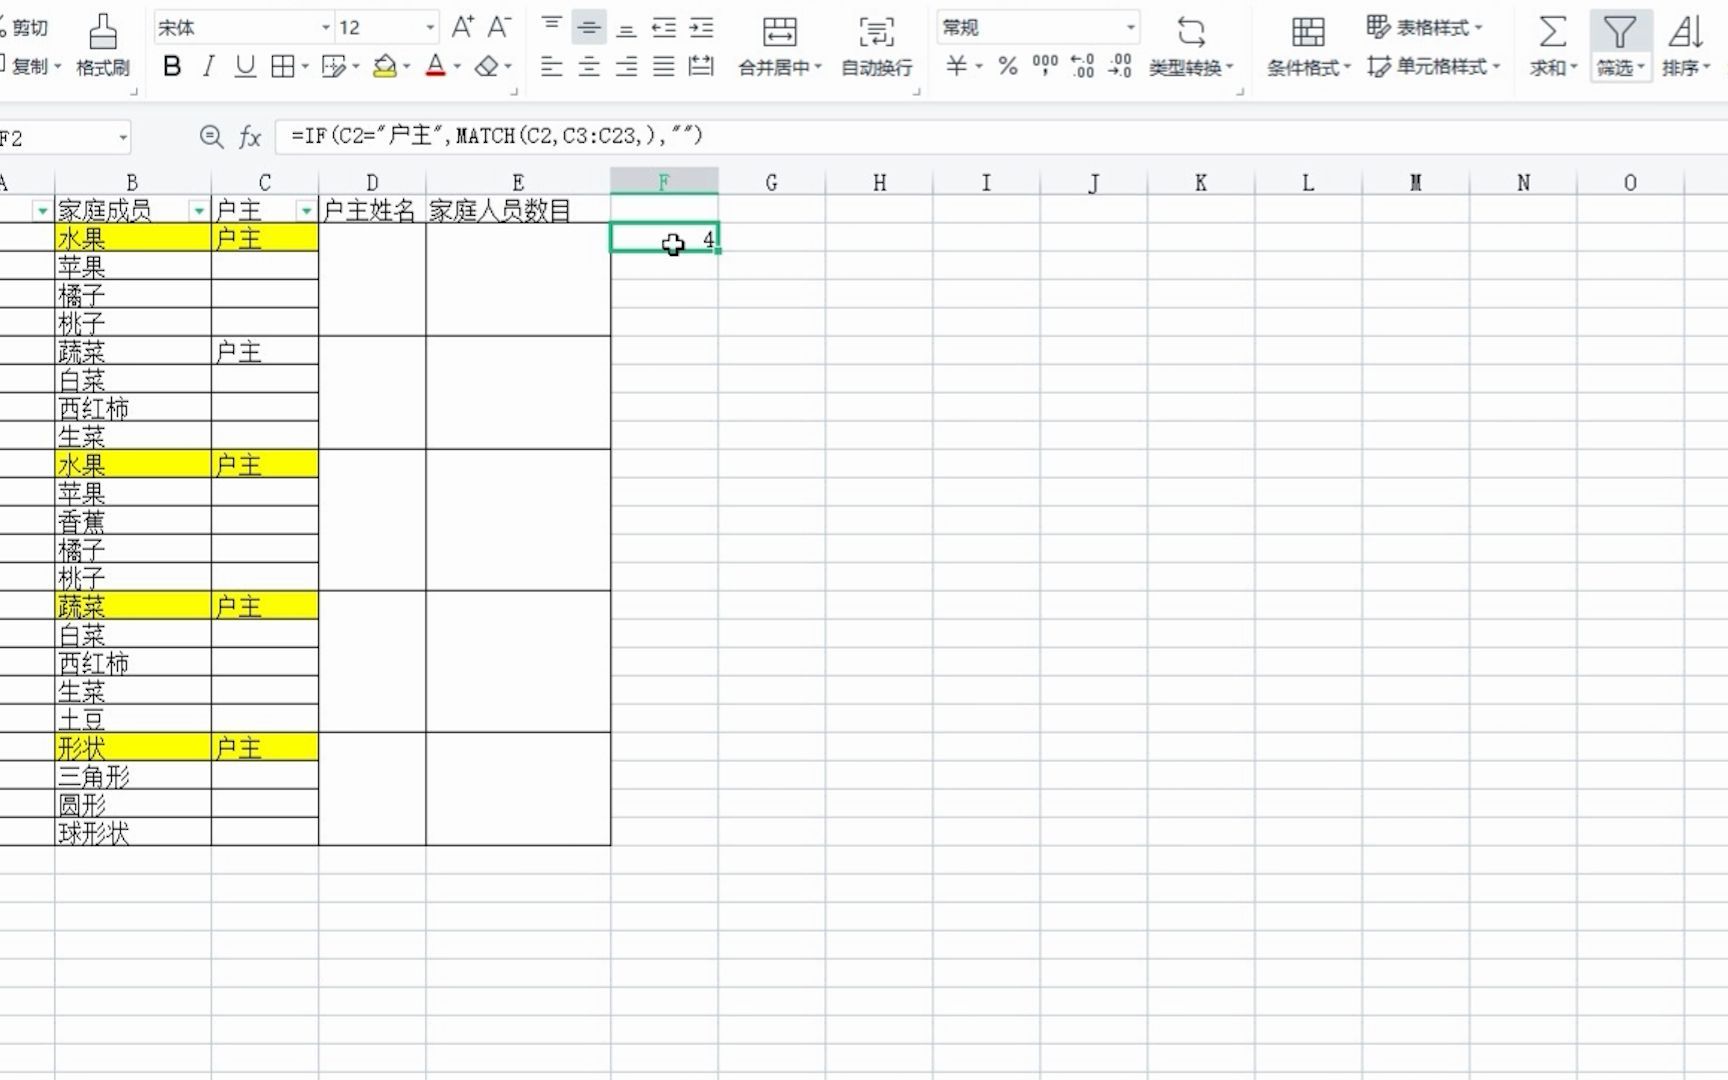Viewport: 1728px width, 1080px height.
Task: Click decrease decimal places icon
Action: coord(1120,67)
